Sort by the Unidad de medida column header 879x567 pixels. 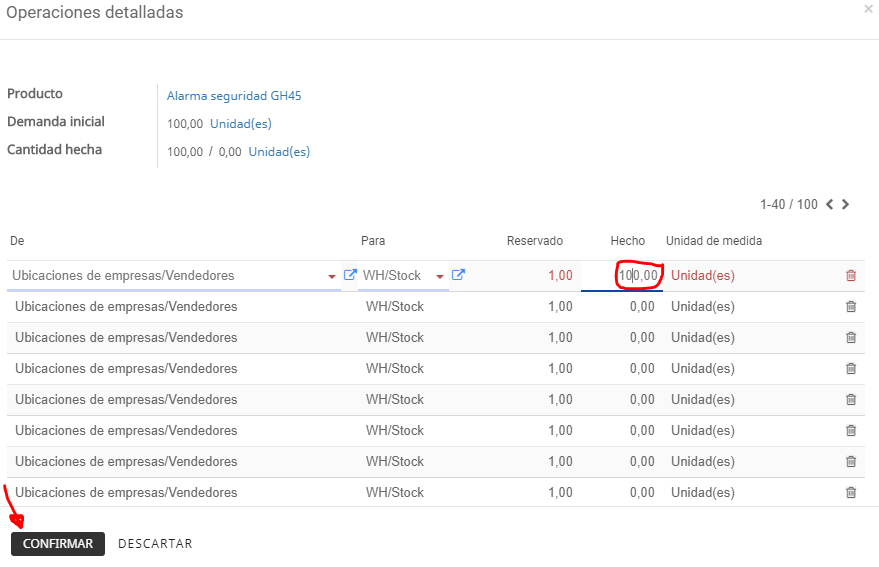[714, 241]
